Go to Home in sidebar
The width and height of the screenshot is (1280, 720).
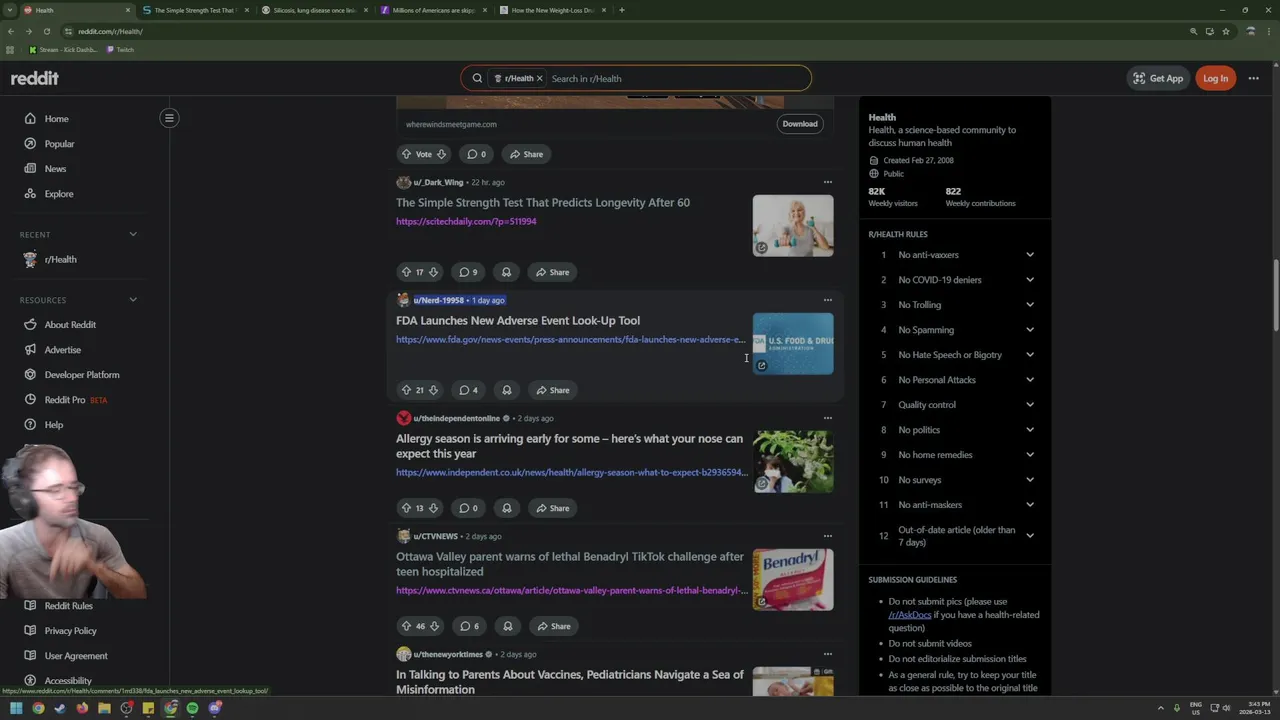point(57,119)
